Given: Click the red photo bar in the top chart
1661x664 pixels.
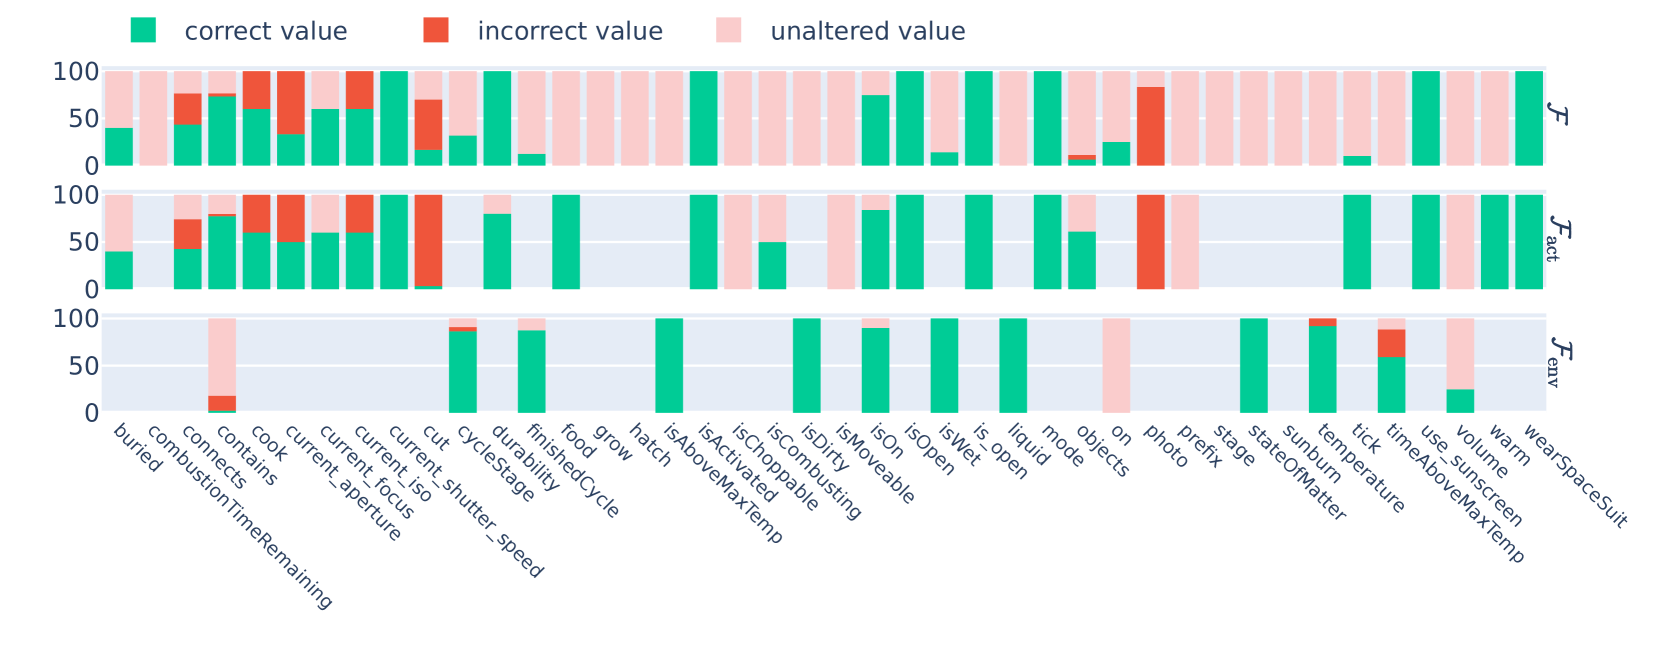Looking at the screenshot, I should [1151, 126].
